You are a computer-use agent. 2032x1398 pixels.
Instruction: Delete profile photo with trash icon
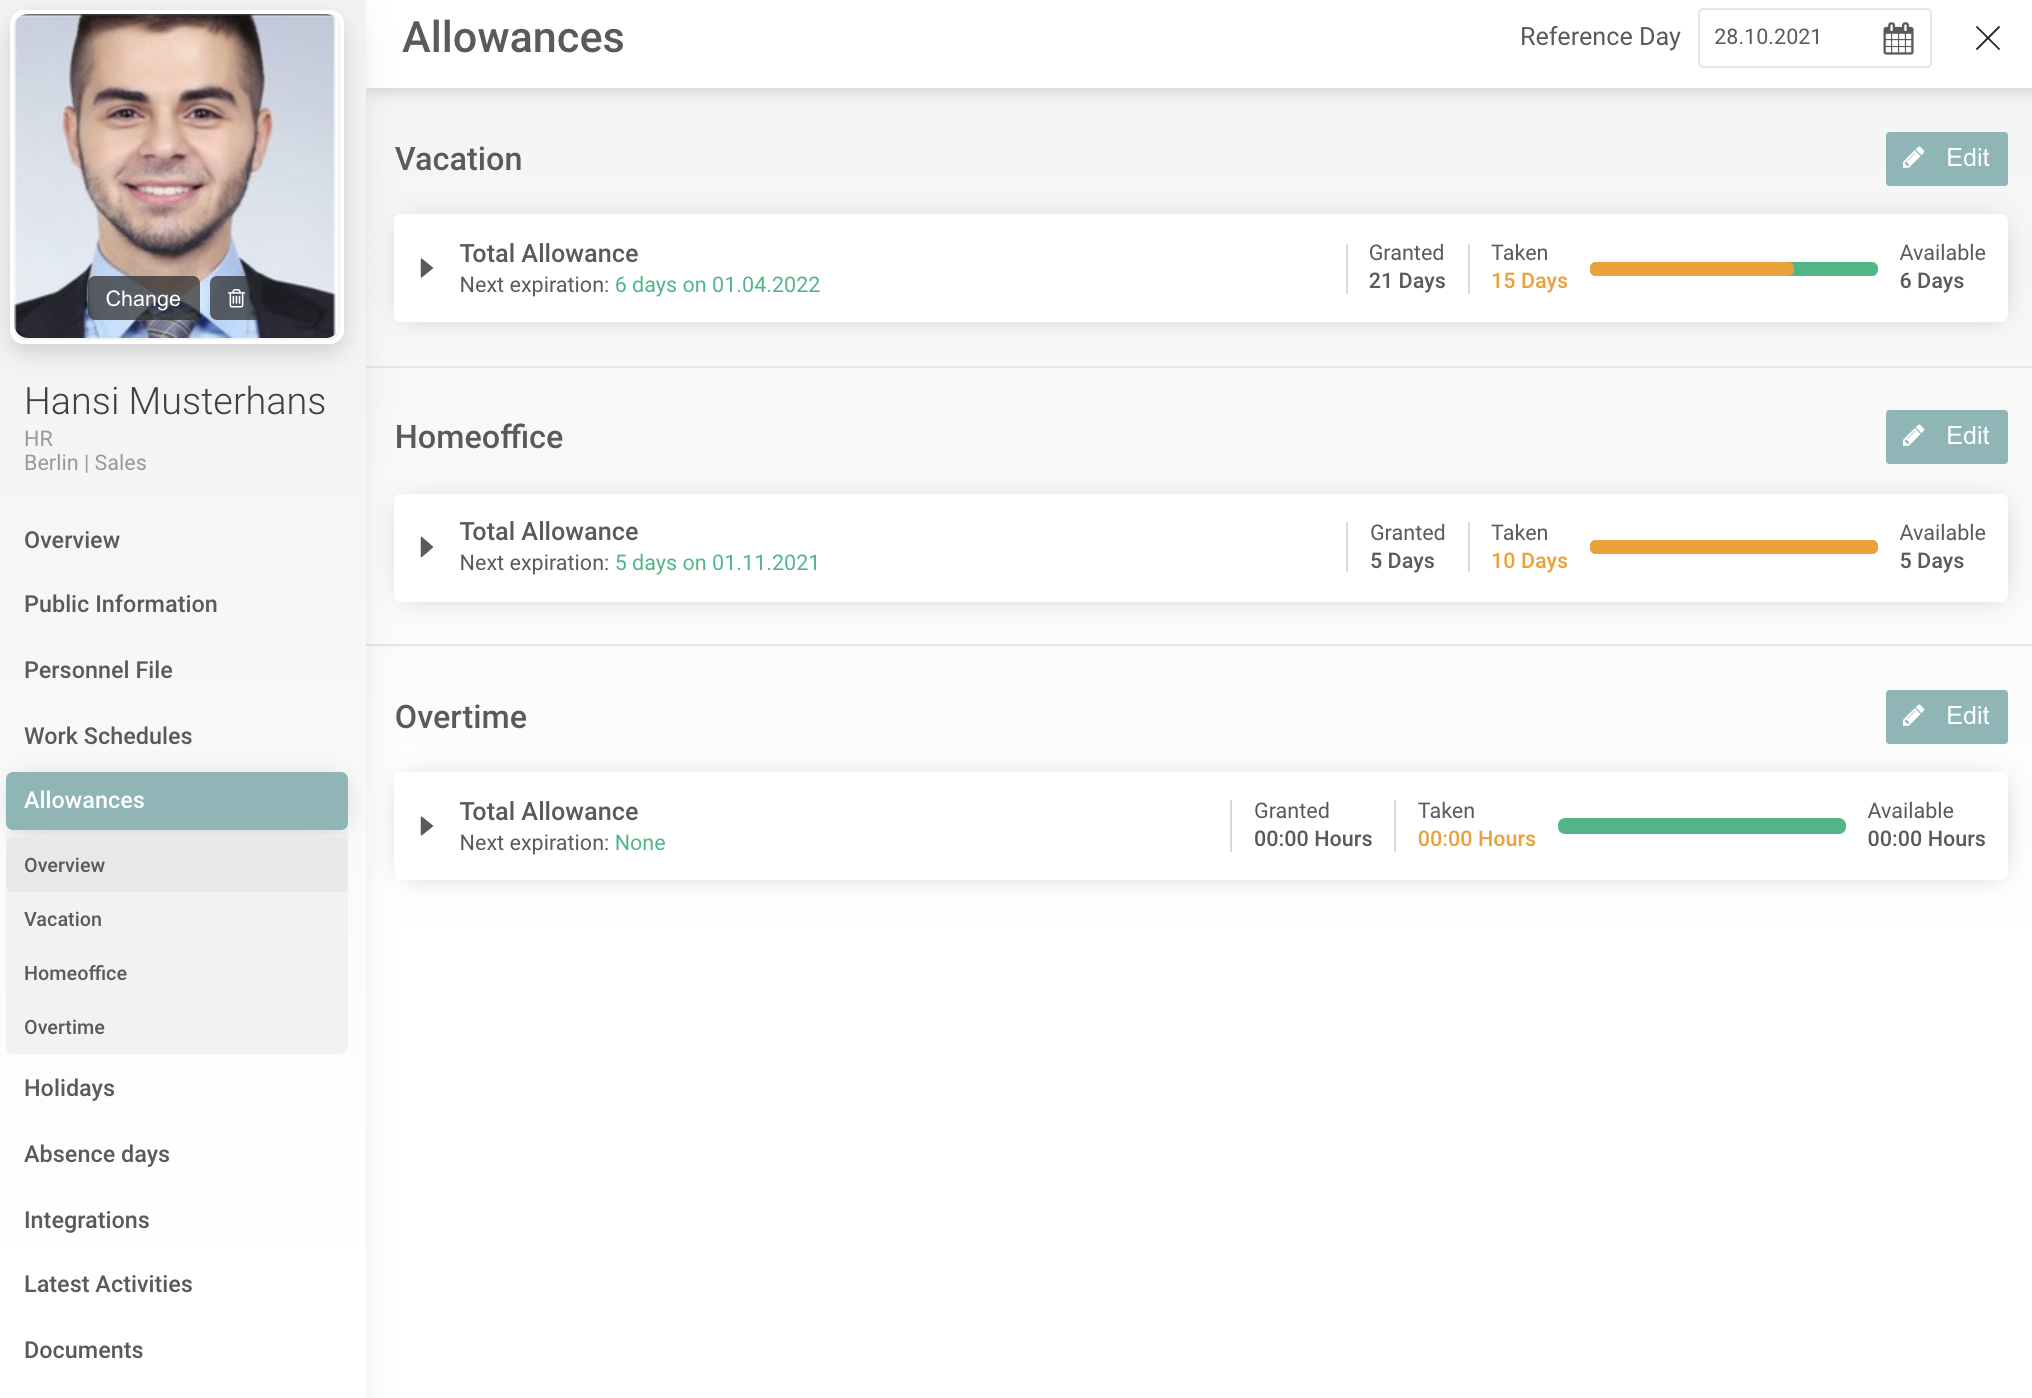[x=236, y=298]
